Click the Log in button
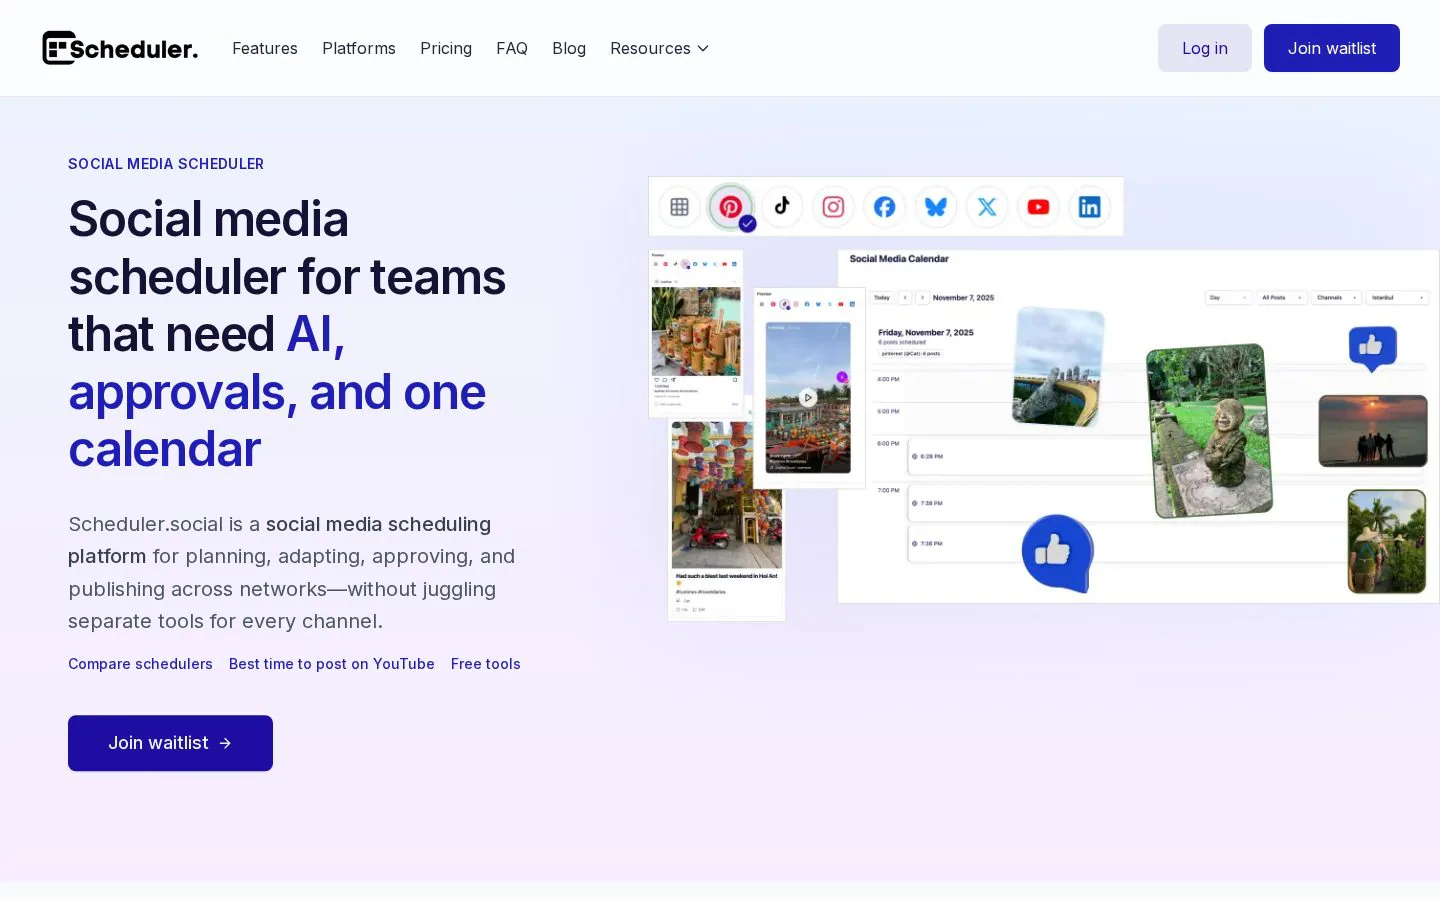 tap(1205, 48)
